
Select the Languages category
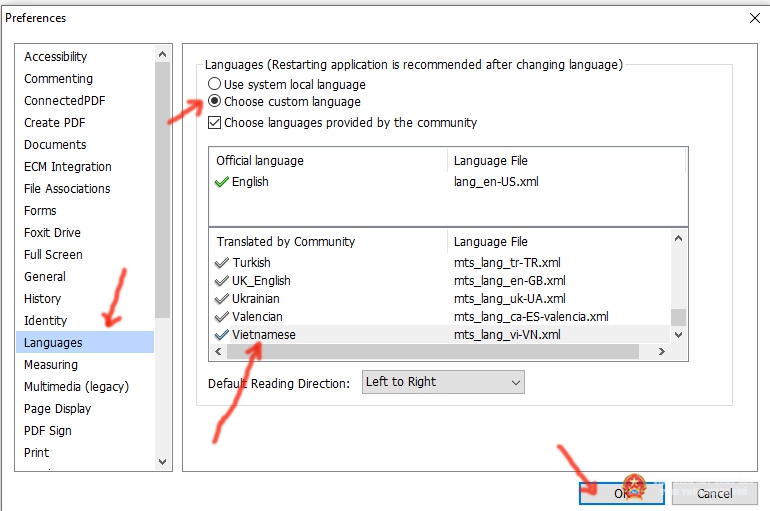tap(85, 342)
